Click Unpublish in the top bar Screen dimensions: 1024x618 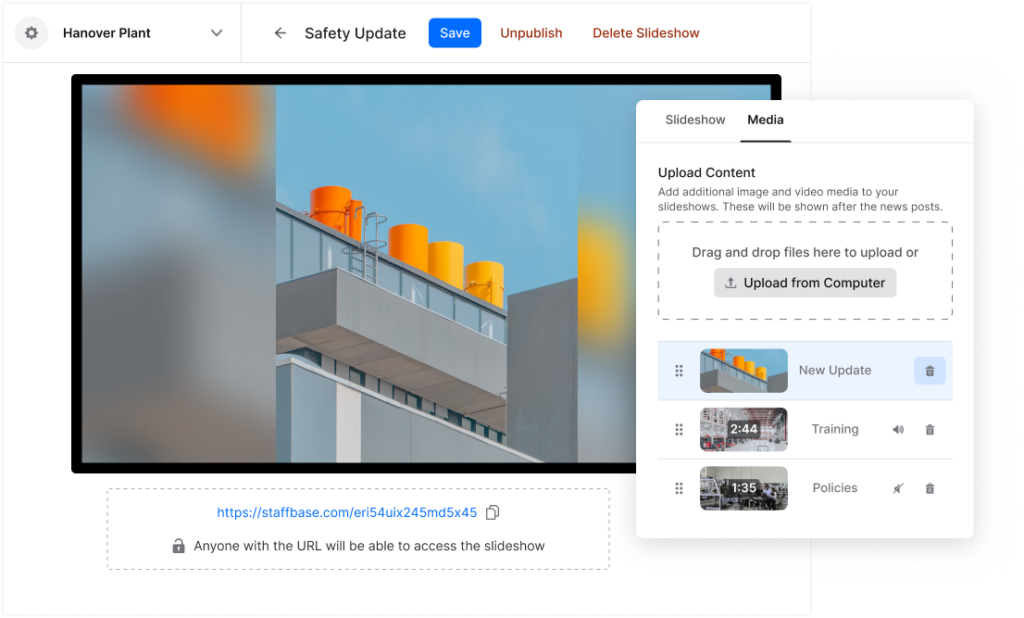click(x=531, y=33)
